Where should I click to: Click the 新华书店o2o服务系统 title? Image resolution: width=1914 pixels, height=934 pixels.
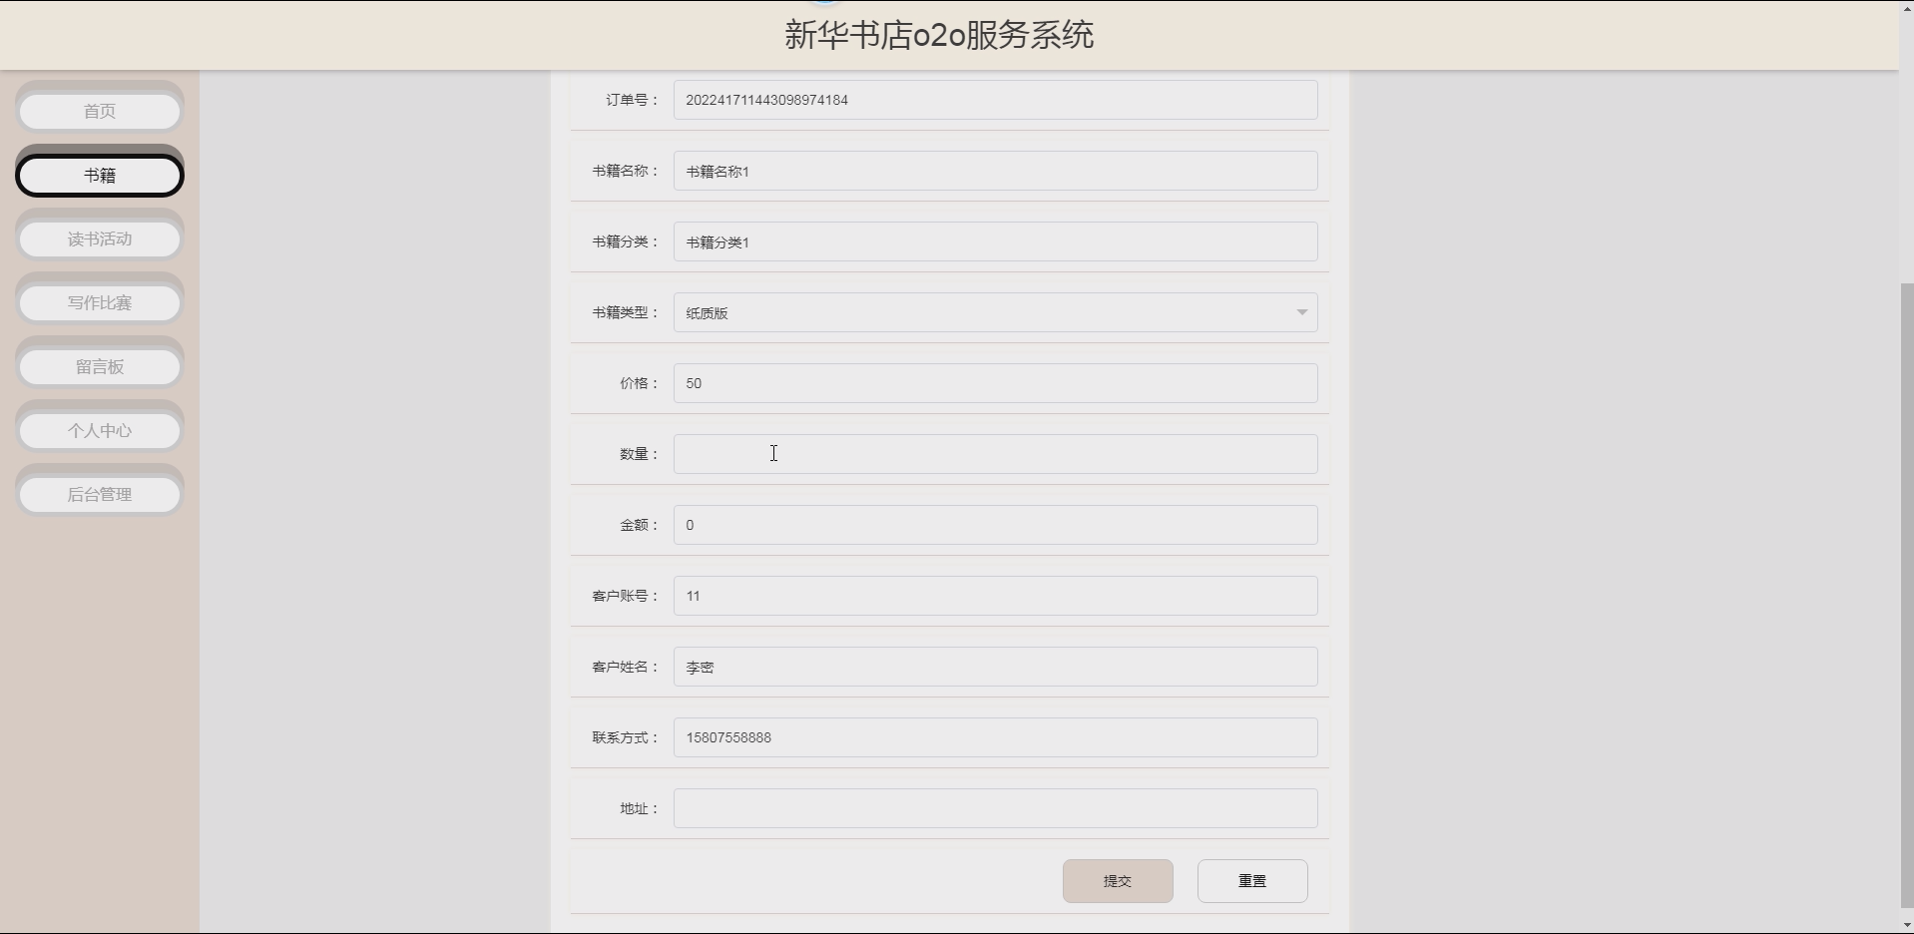939,35
